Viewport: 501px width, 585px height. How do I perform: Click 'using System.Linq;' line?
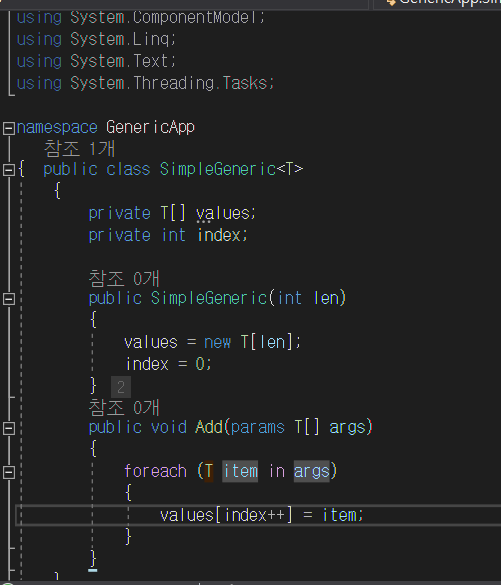pos(96,39)
